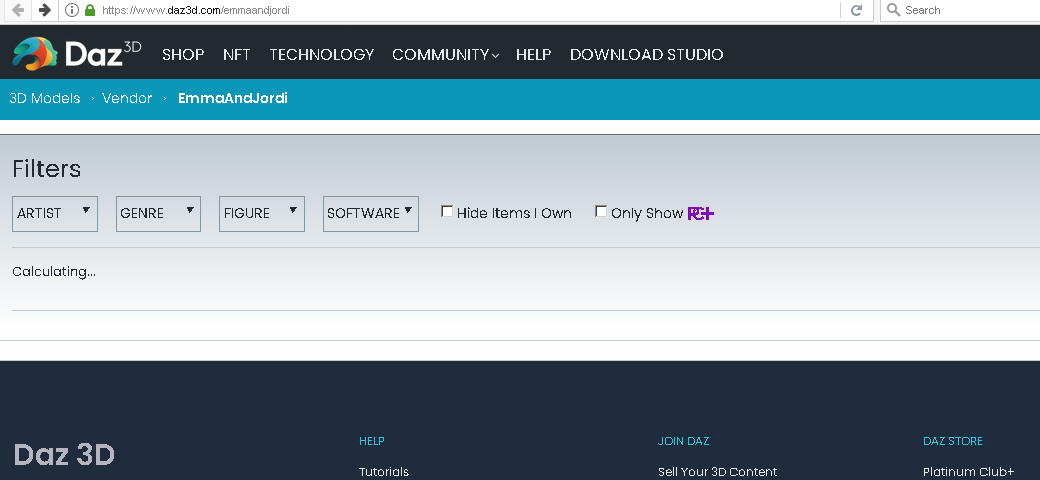The width and height of the screenshot is (1040, 480).
Task: Click the green padlock security icon
Action: 90,10
